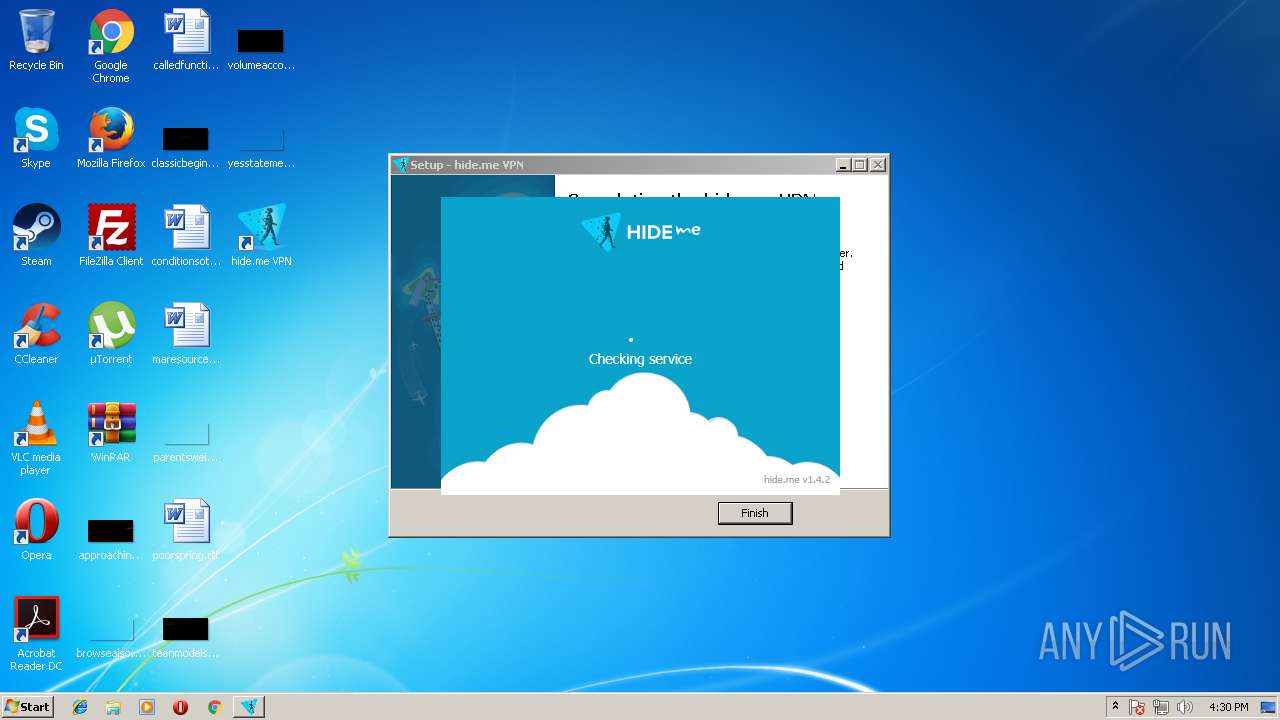Launch Mozilla Firefox desktop shortcut
The height and width of the screenshot is (720, 1280).
click(111, 138)
